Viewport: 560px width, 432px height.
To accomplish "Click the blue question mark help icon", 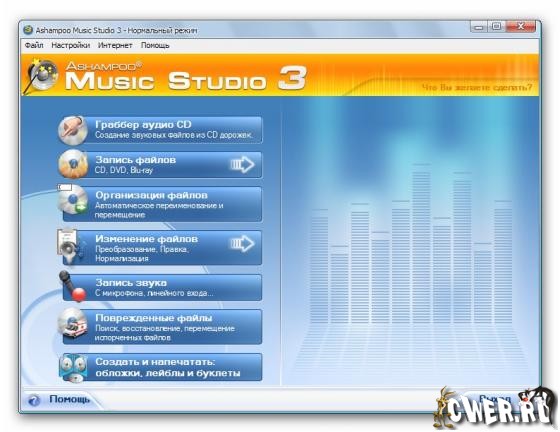I will tap(34, 400).
